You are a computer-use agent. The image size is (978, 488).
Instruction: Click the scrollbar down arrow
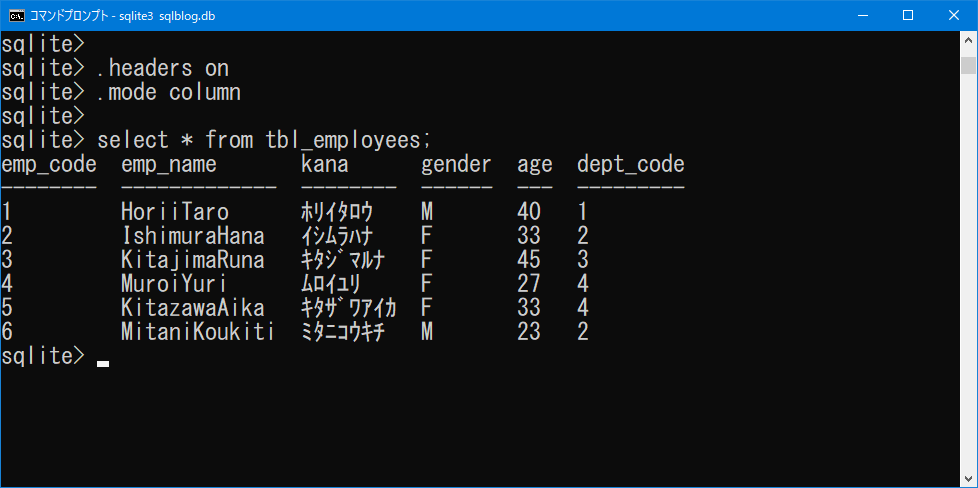pos(968,478)
